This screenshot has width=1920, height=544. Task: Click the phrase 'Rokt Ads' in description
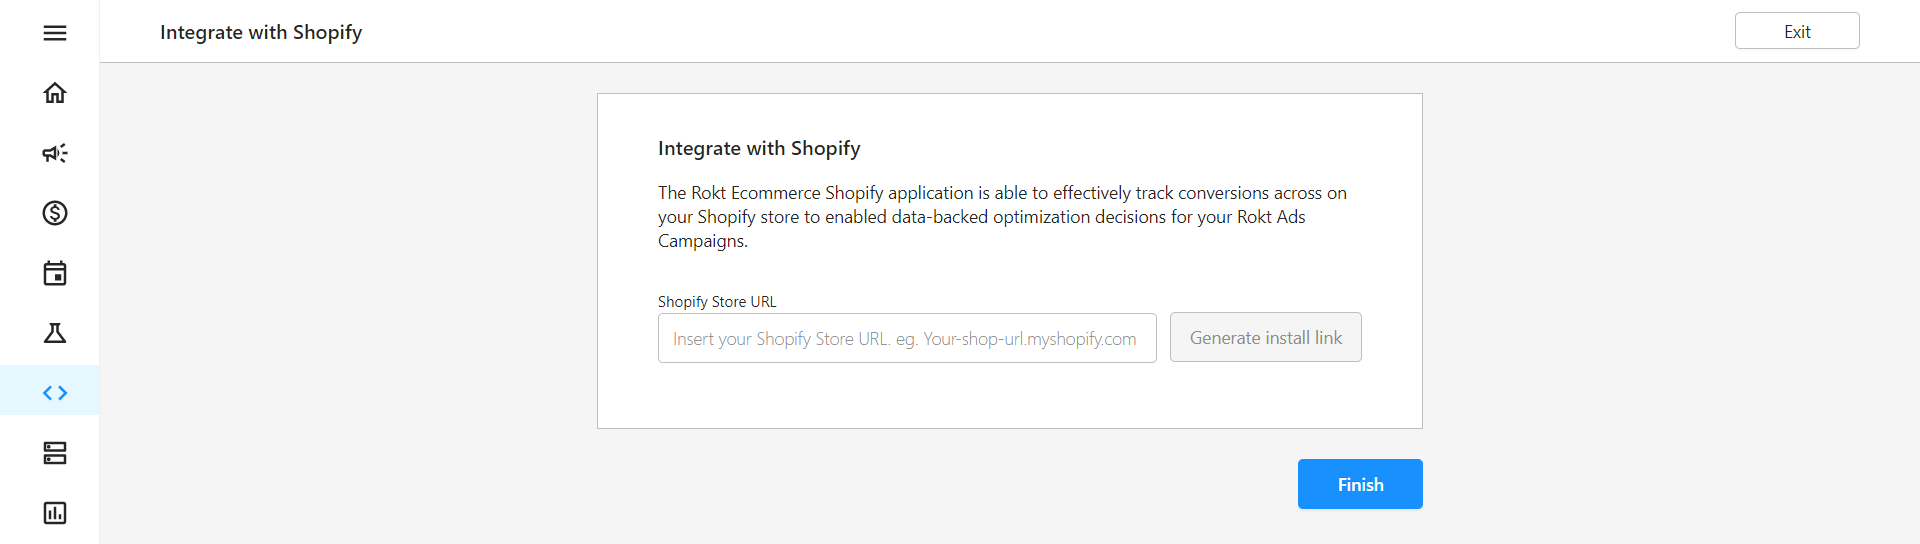pos(1271,217)
